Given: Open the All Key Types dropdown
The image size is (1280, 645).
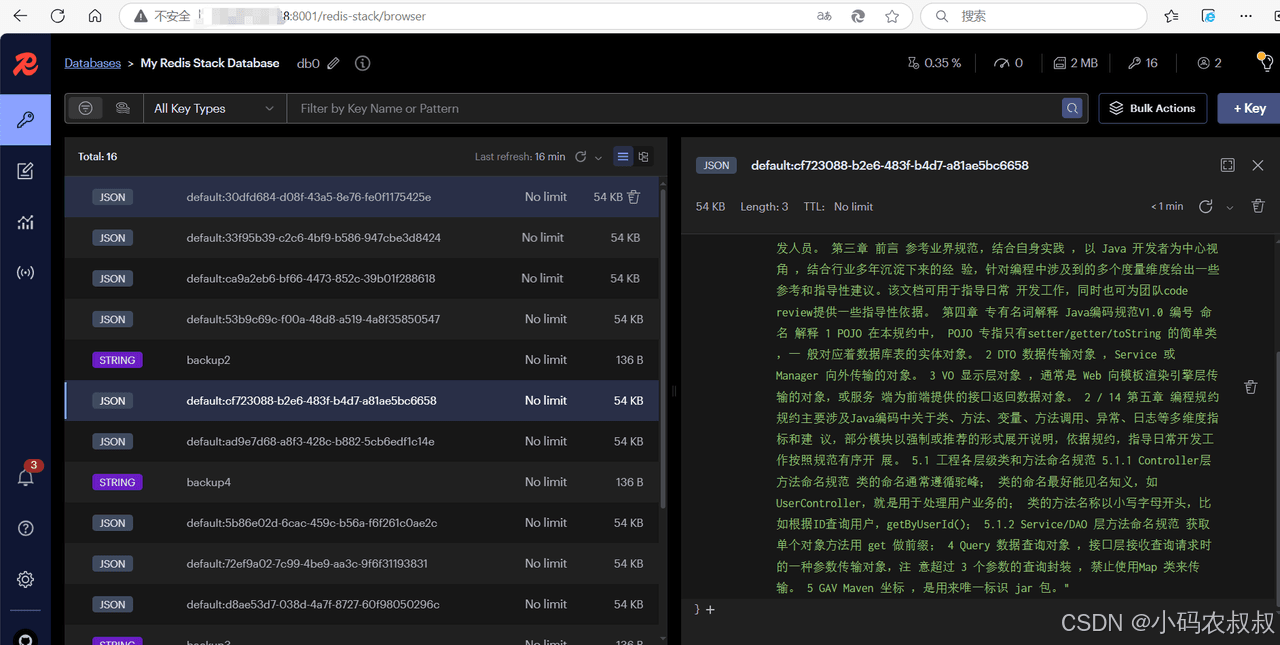Looking at the screenshot, I should pos(214,108).
